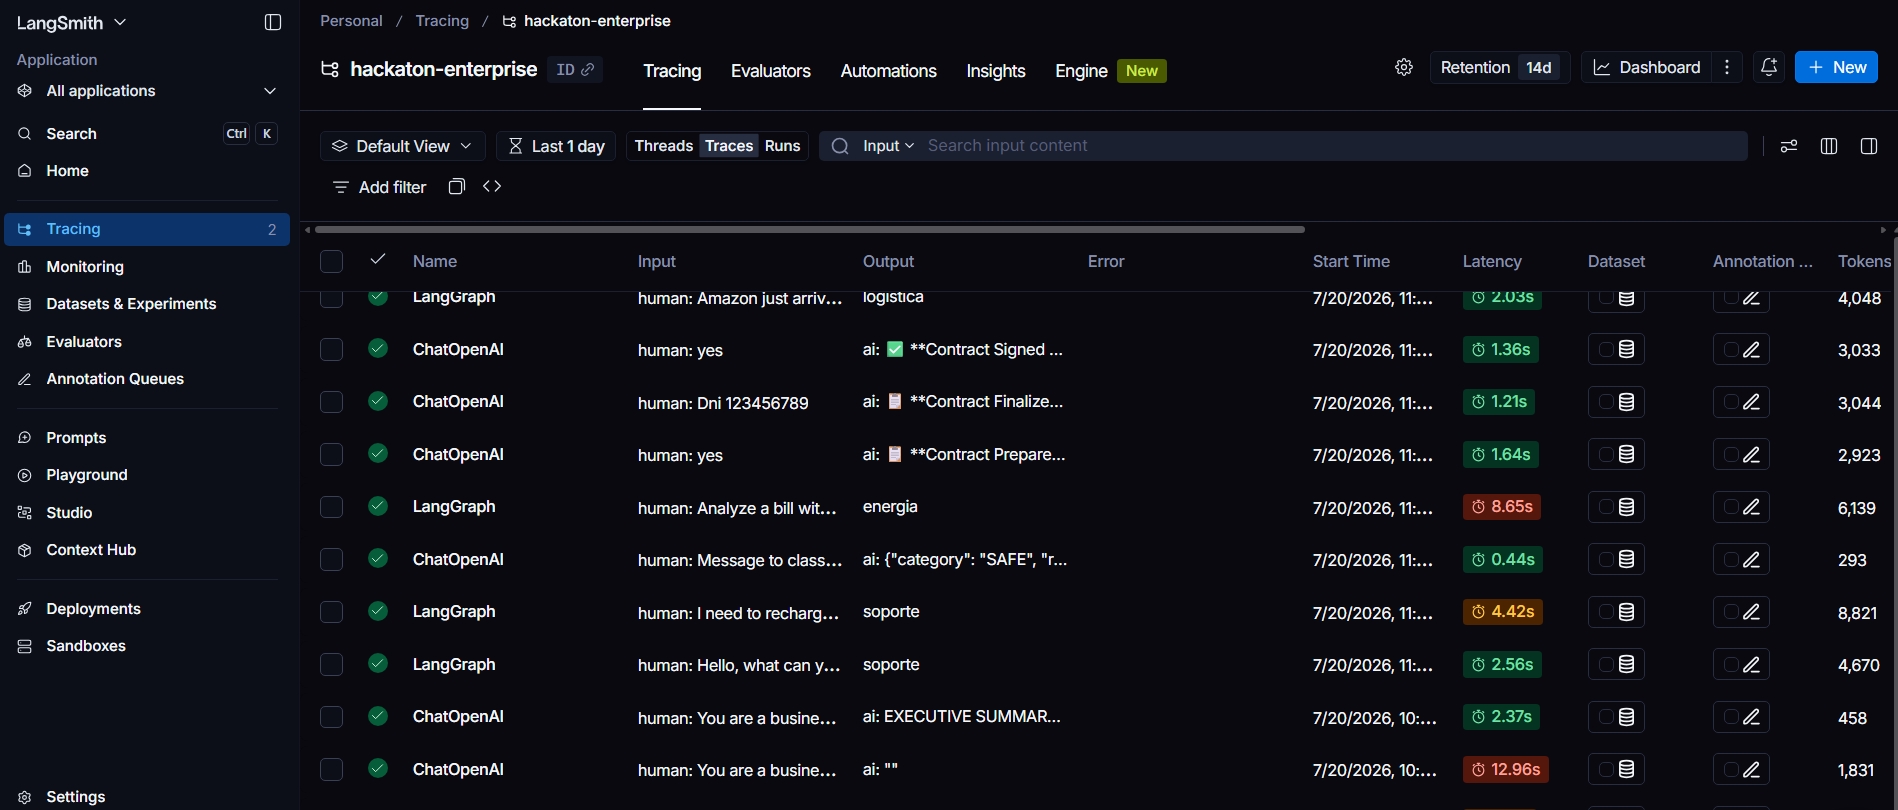Open the Engine New tab
The height and width of the screenshot is (810, 1898).
(1111, 71)
